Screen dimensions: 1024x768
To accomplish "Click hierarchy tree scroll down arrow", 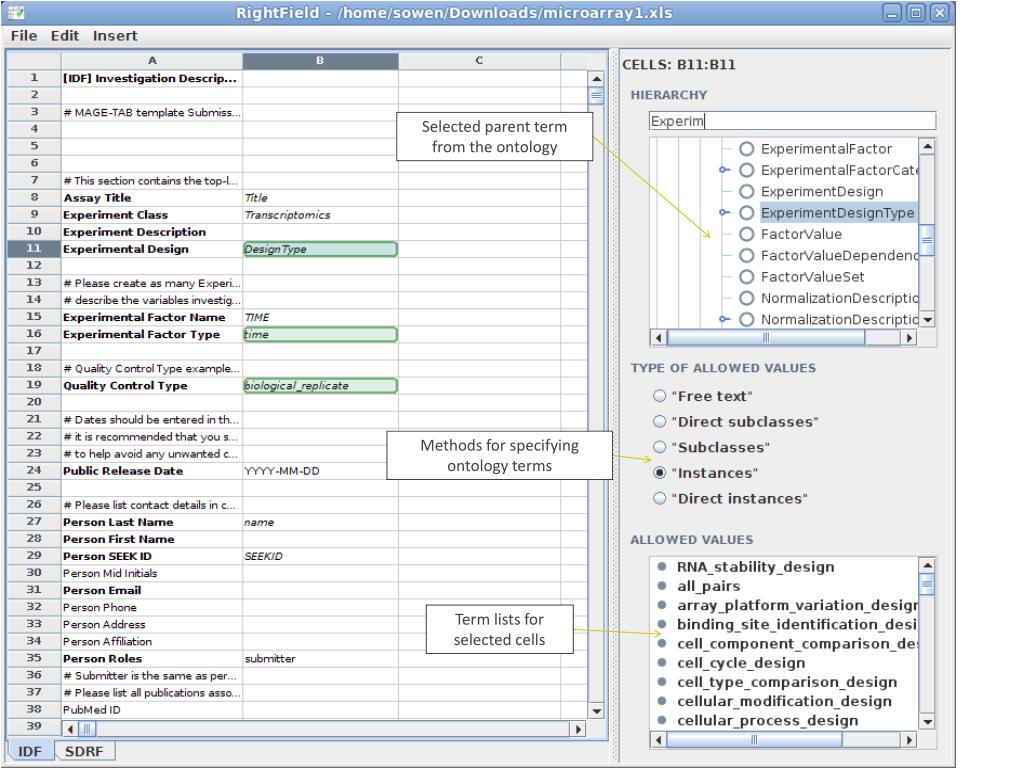I will (927, 320).
